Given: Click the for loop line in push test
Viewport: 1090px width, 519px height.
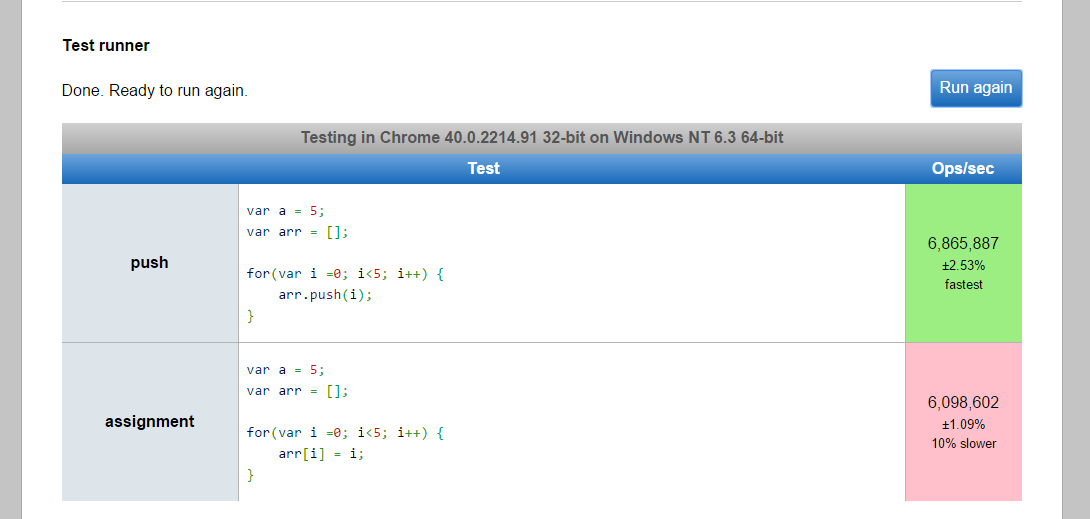Looking at the screenshot, I should pyautogui.click(x=344, y=273).
